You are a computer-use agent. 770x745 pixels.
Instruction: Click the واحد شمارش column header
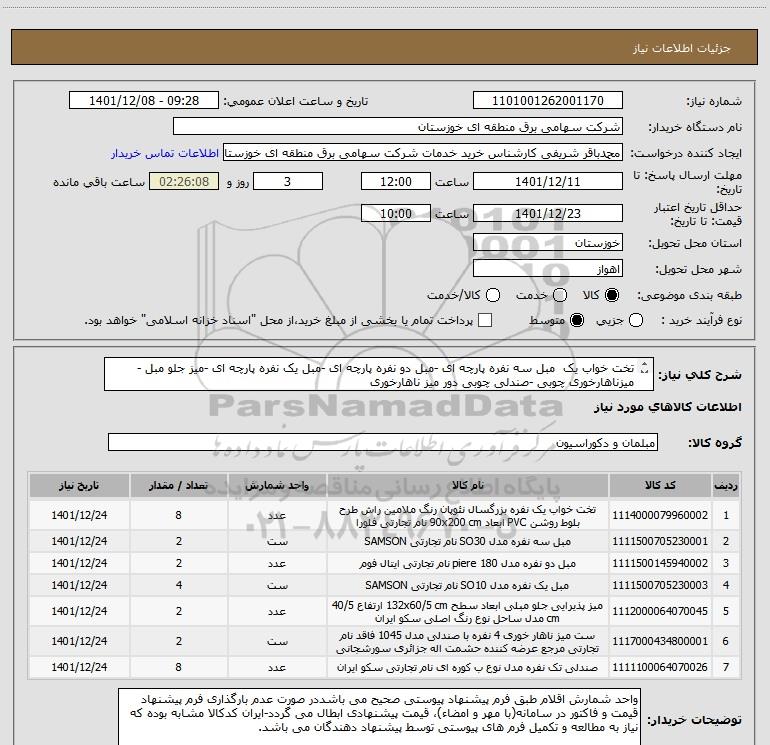(277, 486)
